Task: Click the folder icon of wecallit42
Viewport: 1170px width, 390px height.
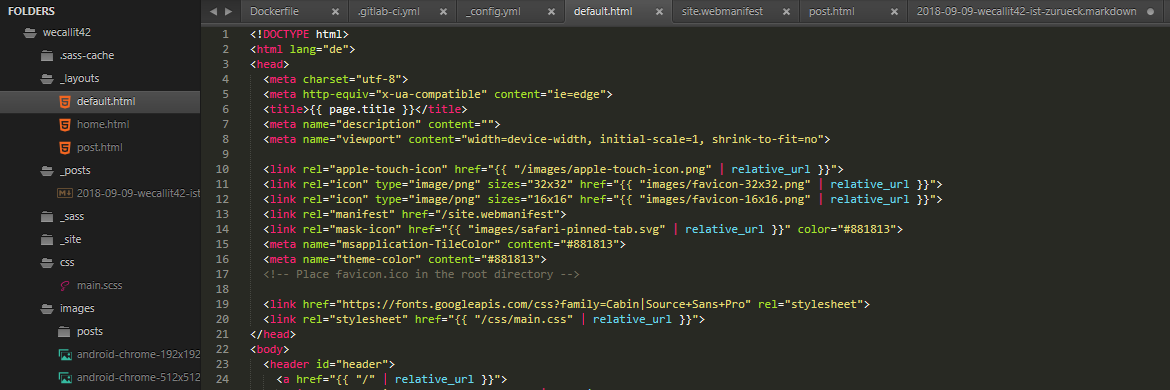Action: coord(29,32)
